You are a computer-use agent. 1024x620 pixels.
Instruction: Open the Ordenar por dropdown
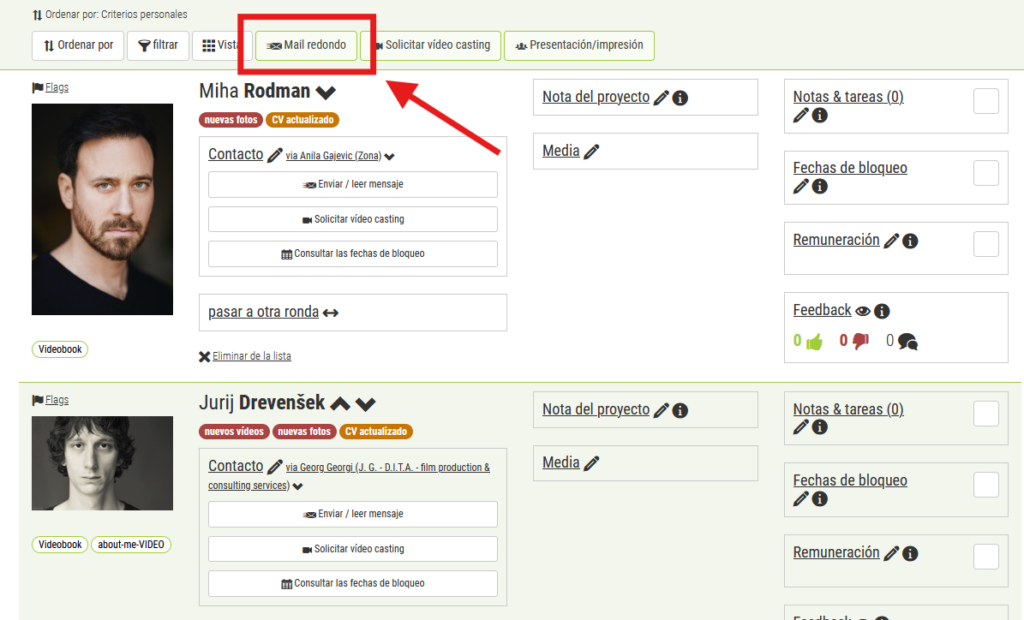click(x=78, y=45)
